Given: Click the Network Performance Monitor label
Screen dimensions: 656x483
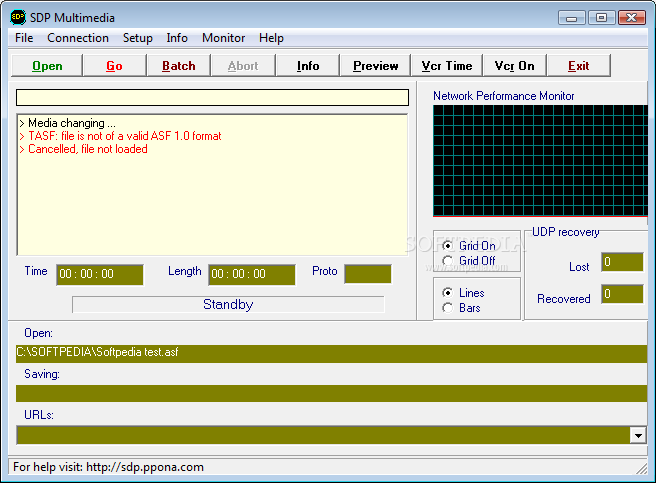Looking at the screenshot, I should [x=504, y=96].
